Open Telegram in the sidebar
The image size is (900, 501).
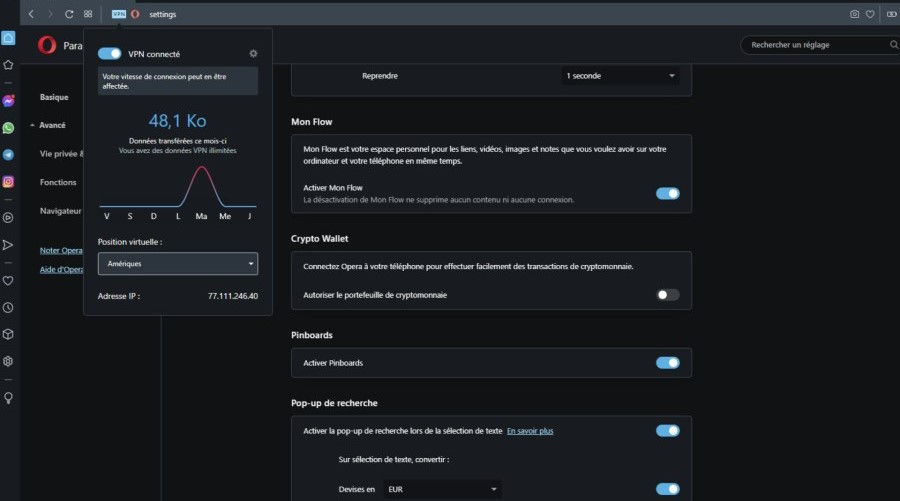(x=8, y=155)
